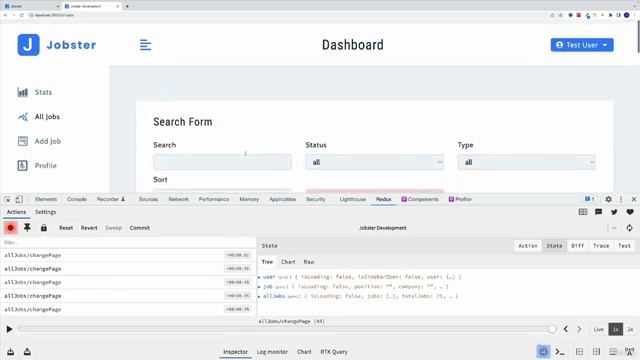Click the Search text input field
640x360 pixels.
pyautogui.click(x=222, y=162)
